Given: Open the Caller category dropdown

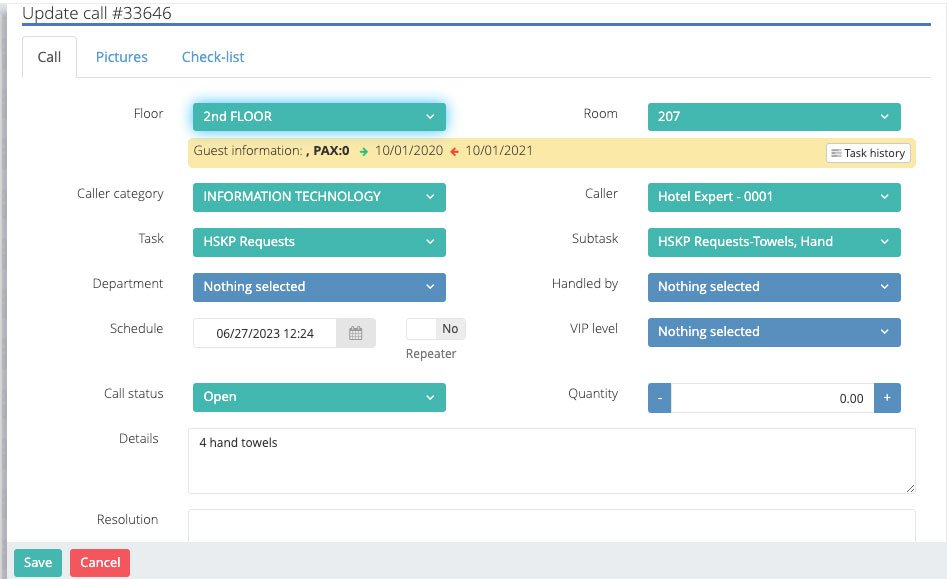Looking at the screenshot, I should (x=319, y=197).
